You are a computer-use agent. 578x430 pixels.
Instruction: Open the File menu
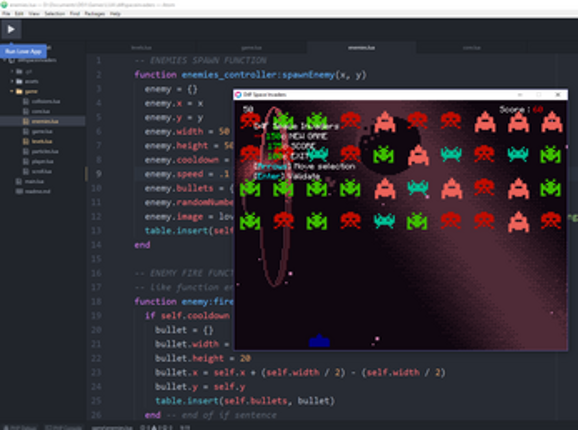6,14
